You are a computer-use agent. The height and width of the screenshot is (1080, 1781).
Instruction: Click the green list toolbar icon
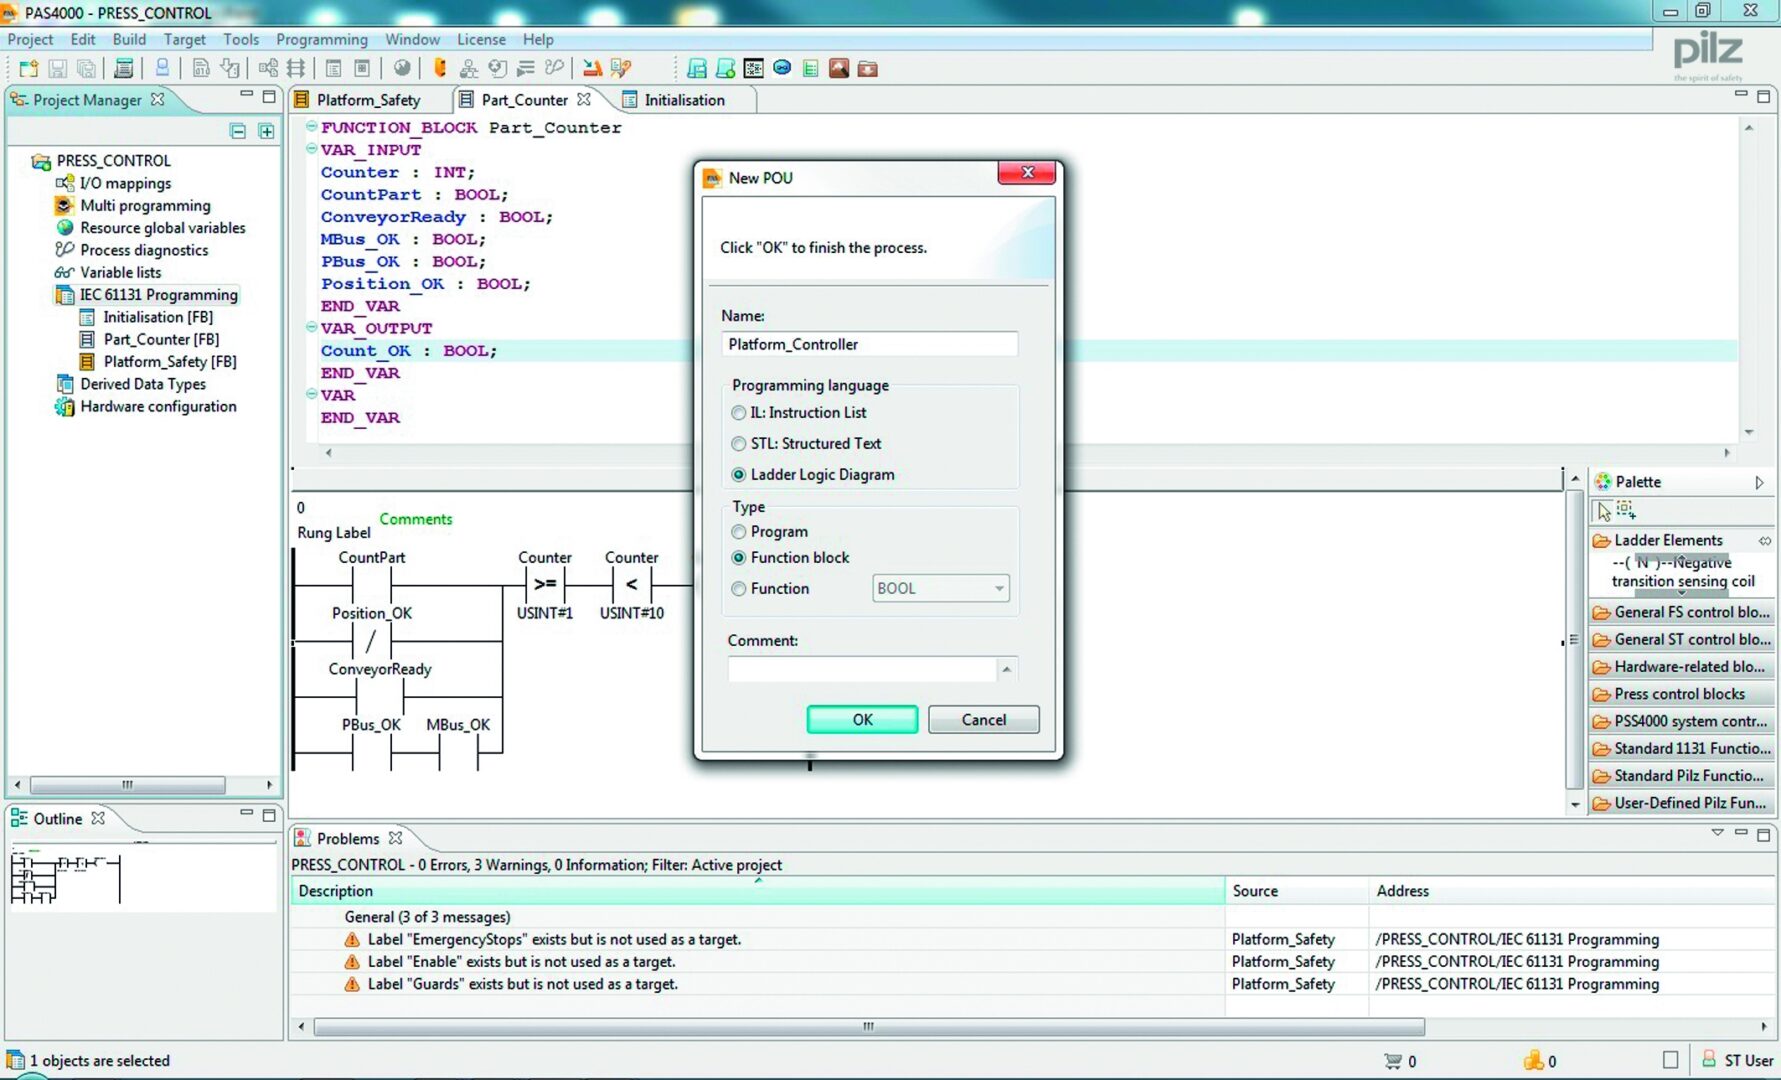pyautogui.click(x=810, y=68)
